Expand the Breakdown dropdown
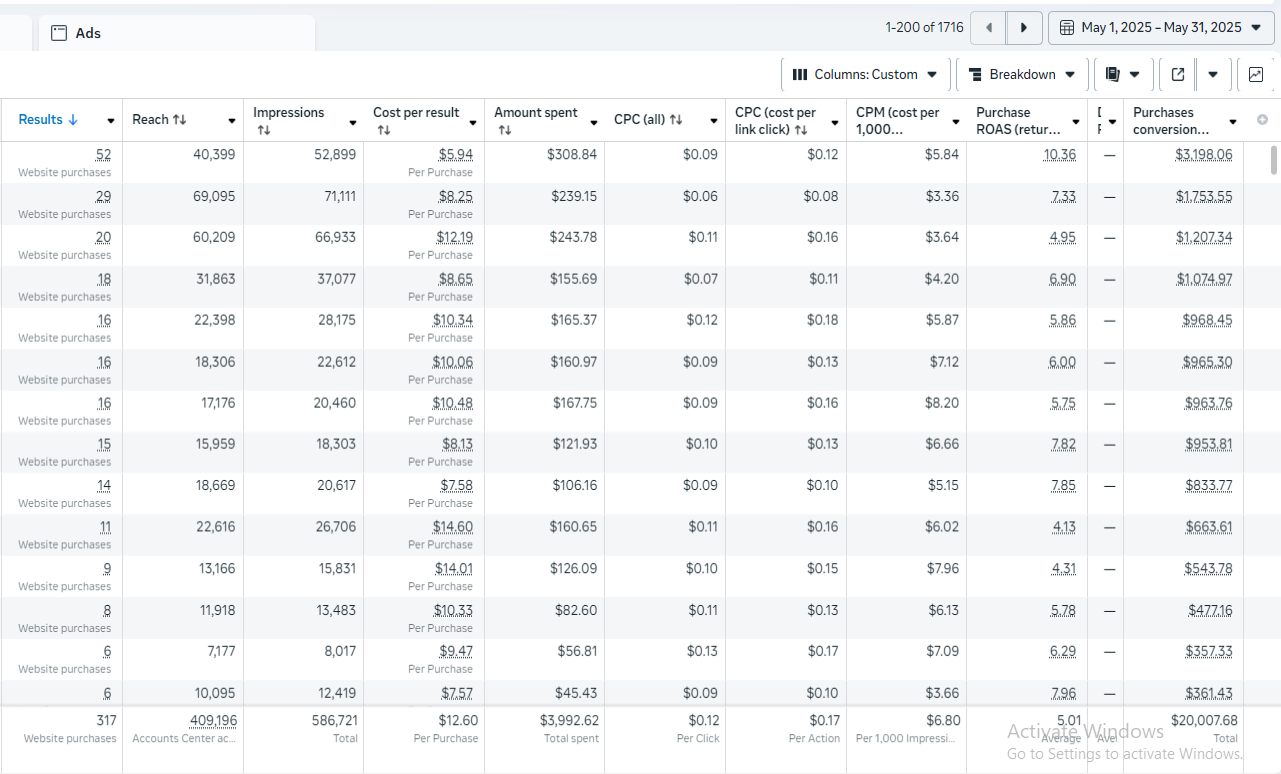 [1021, 74]
